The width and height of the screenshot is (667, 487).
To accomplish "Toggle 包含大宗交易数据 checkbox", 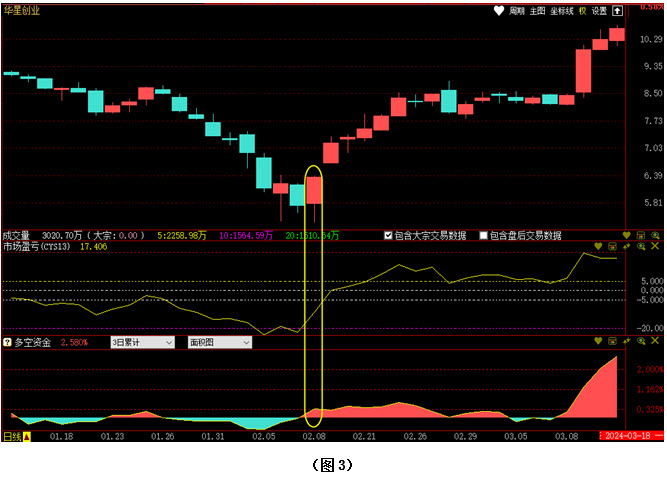I will [390, 236].
